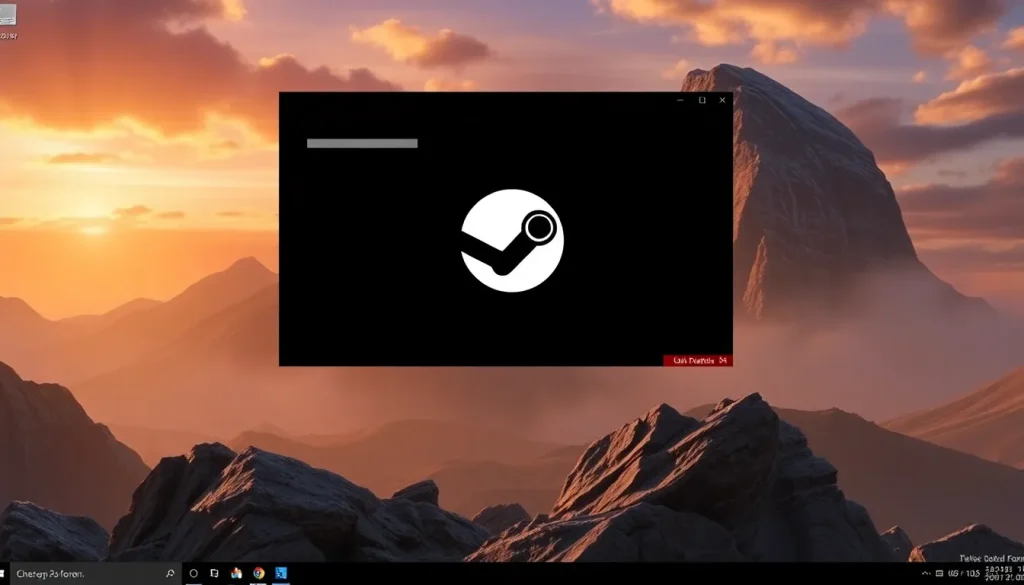1024x585 pixels.
Task: Minimize the Steam splash window
Action: pos(681,100)
